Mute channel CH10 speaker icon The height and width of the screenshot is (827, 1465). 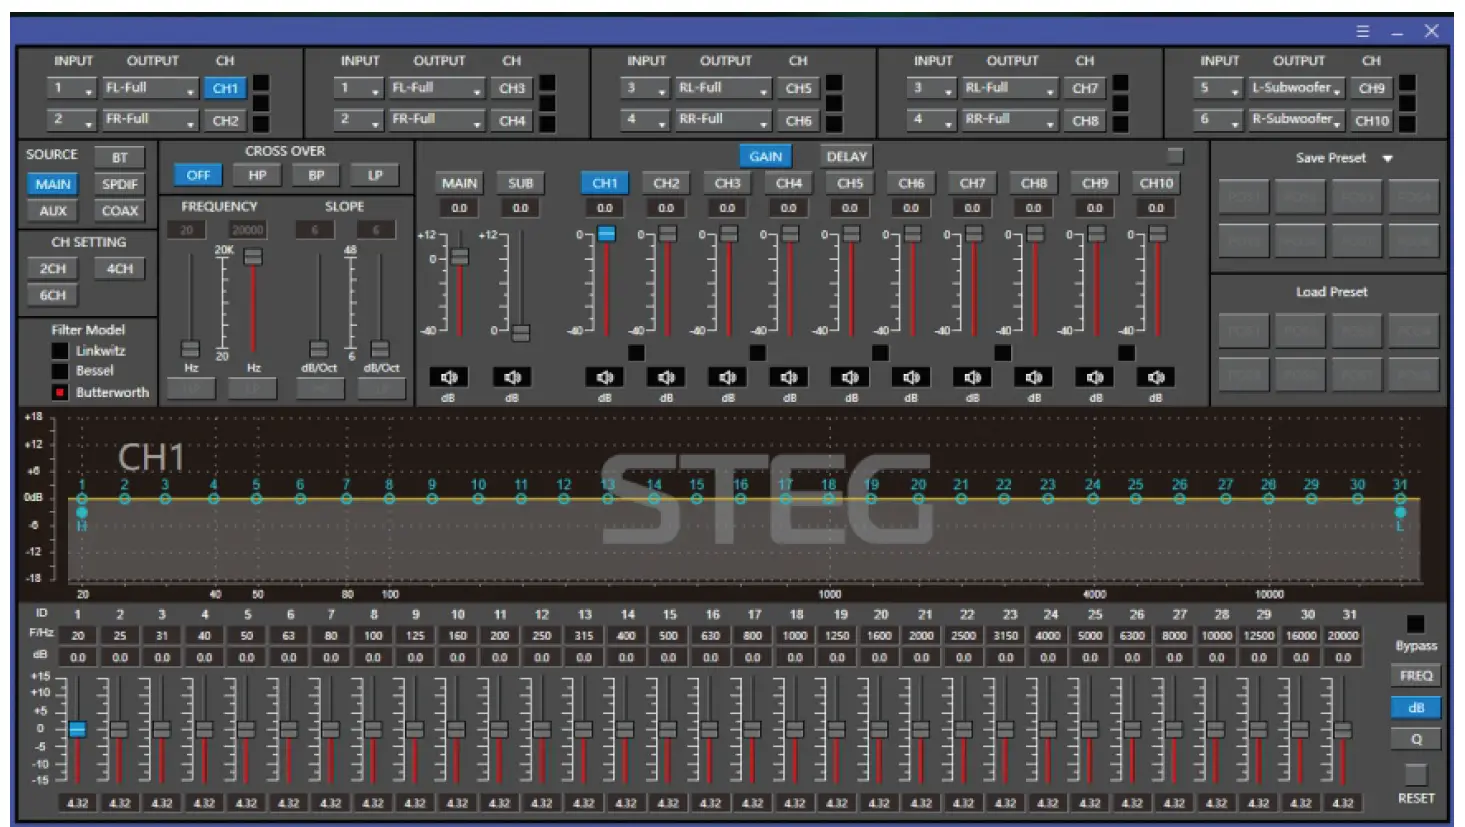click(1156, 377)
